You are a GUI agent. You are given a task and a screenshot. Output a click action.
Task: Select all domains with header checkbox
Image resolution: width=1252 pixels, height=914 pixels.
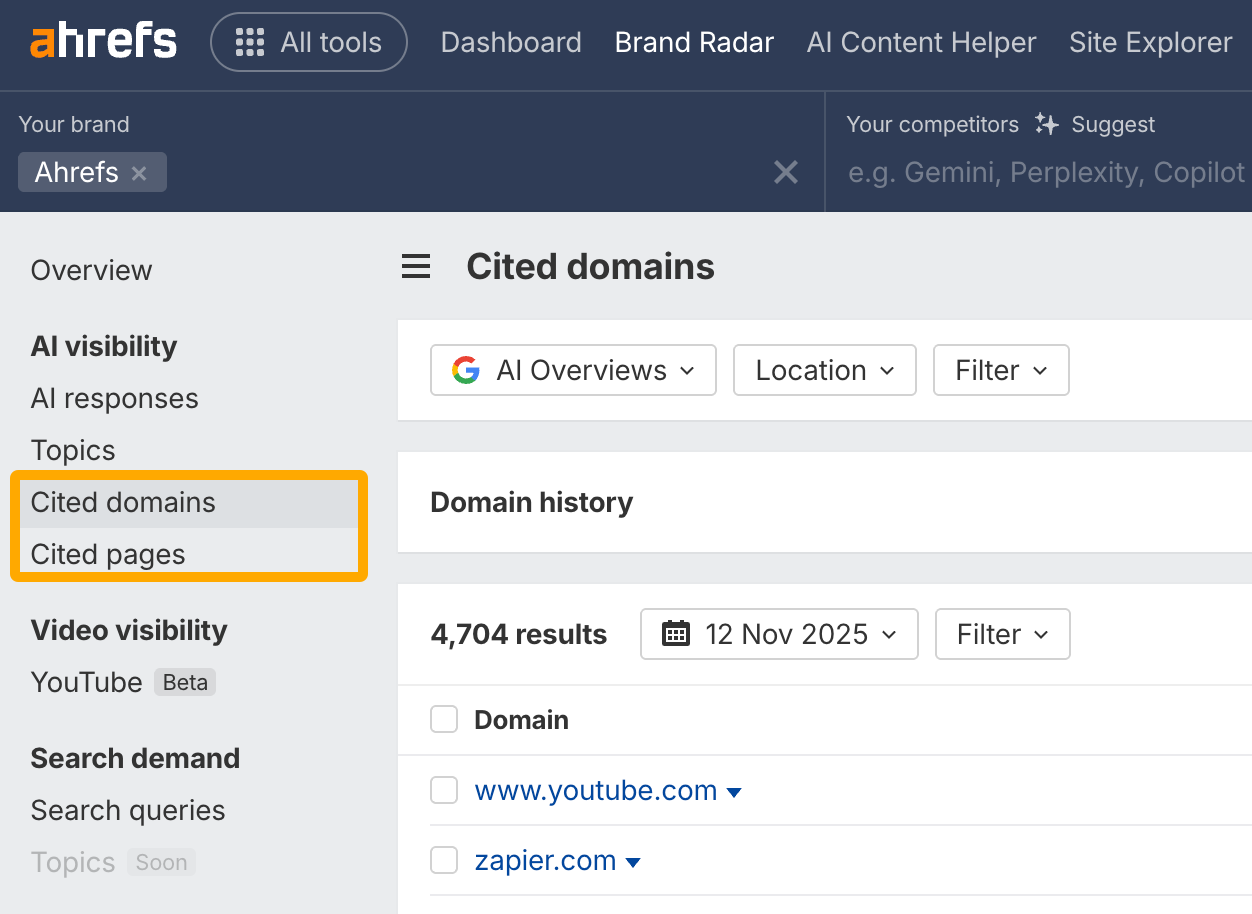[444, 720]
